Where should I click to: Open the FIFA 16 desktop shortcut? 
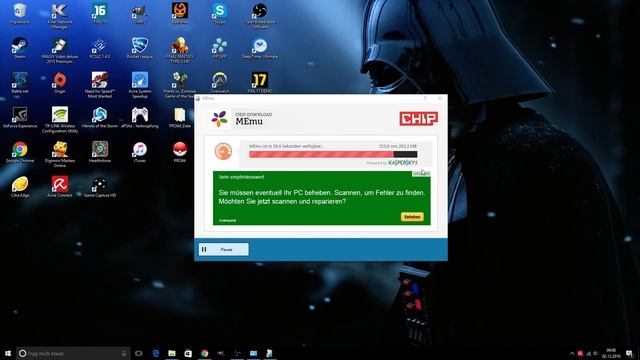[100, 14]
